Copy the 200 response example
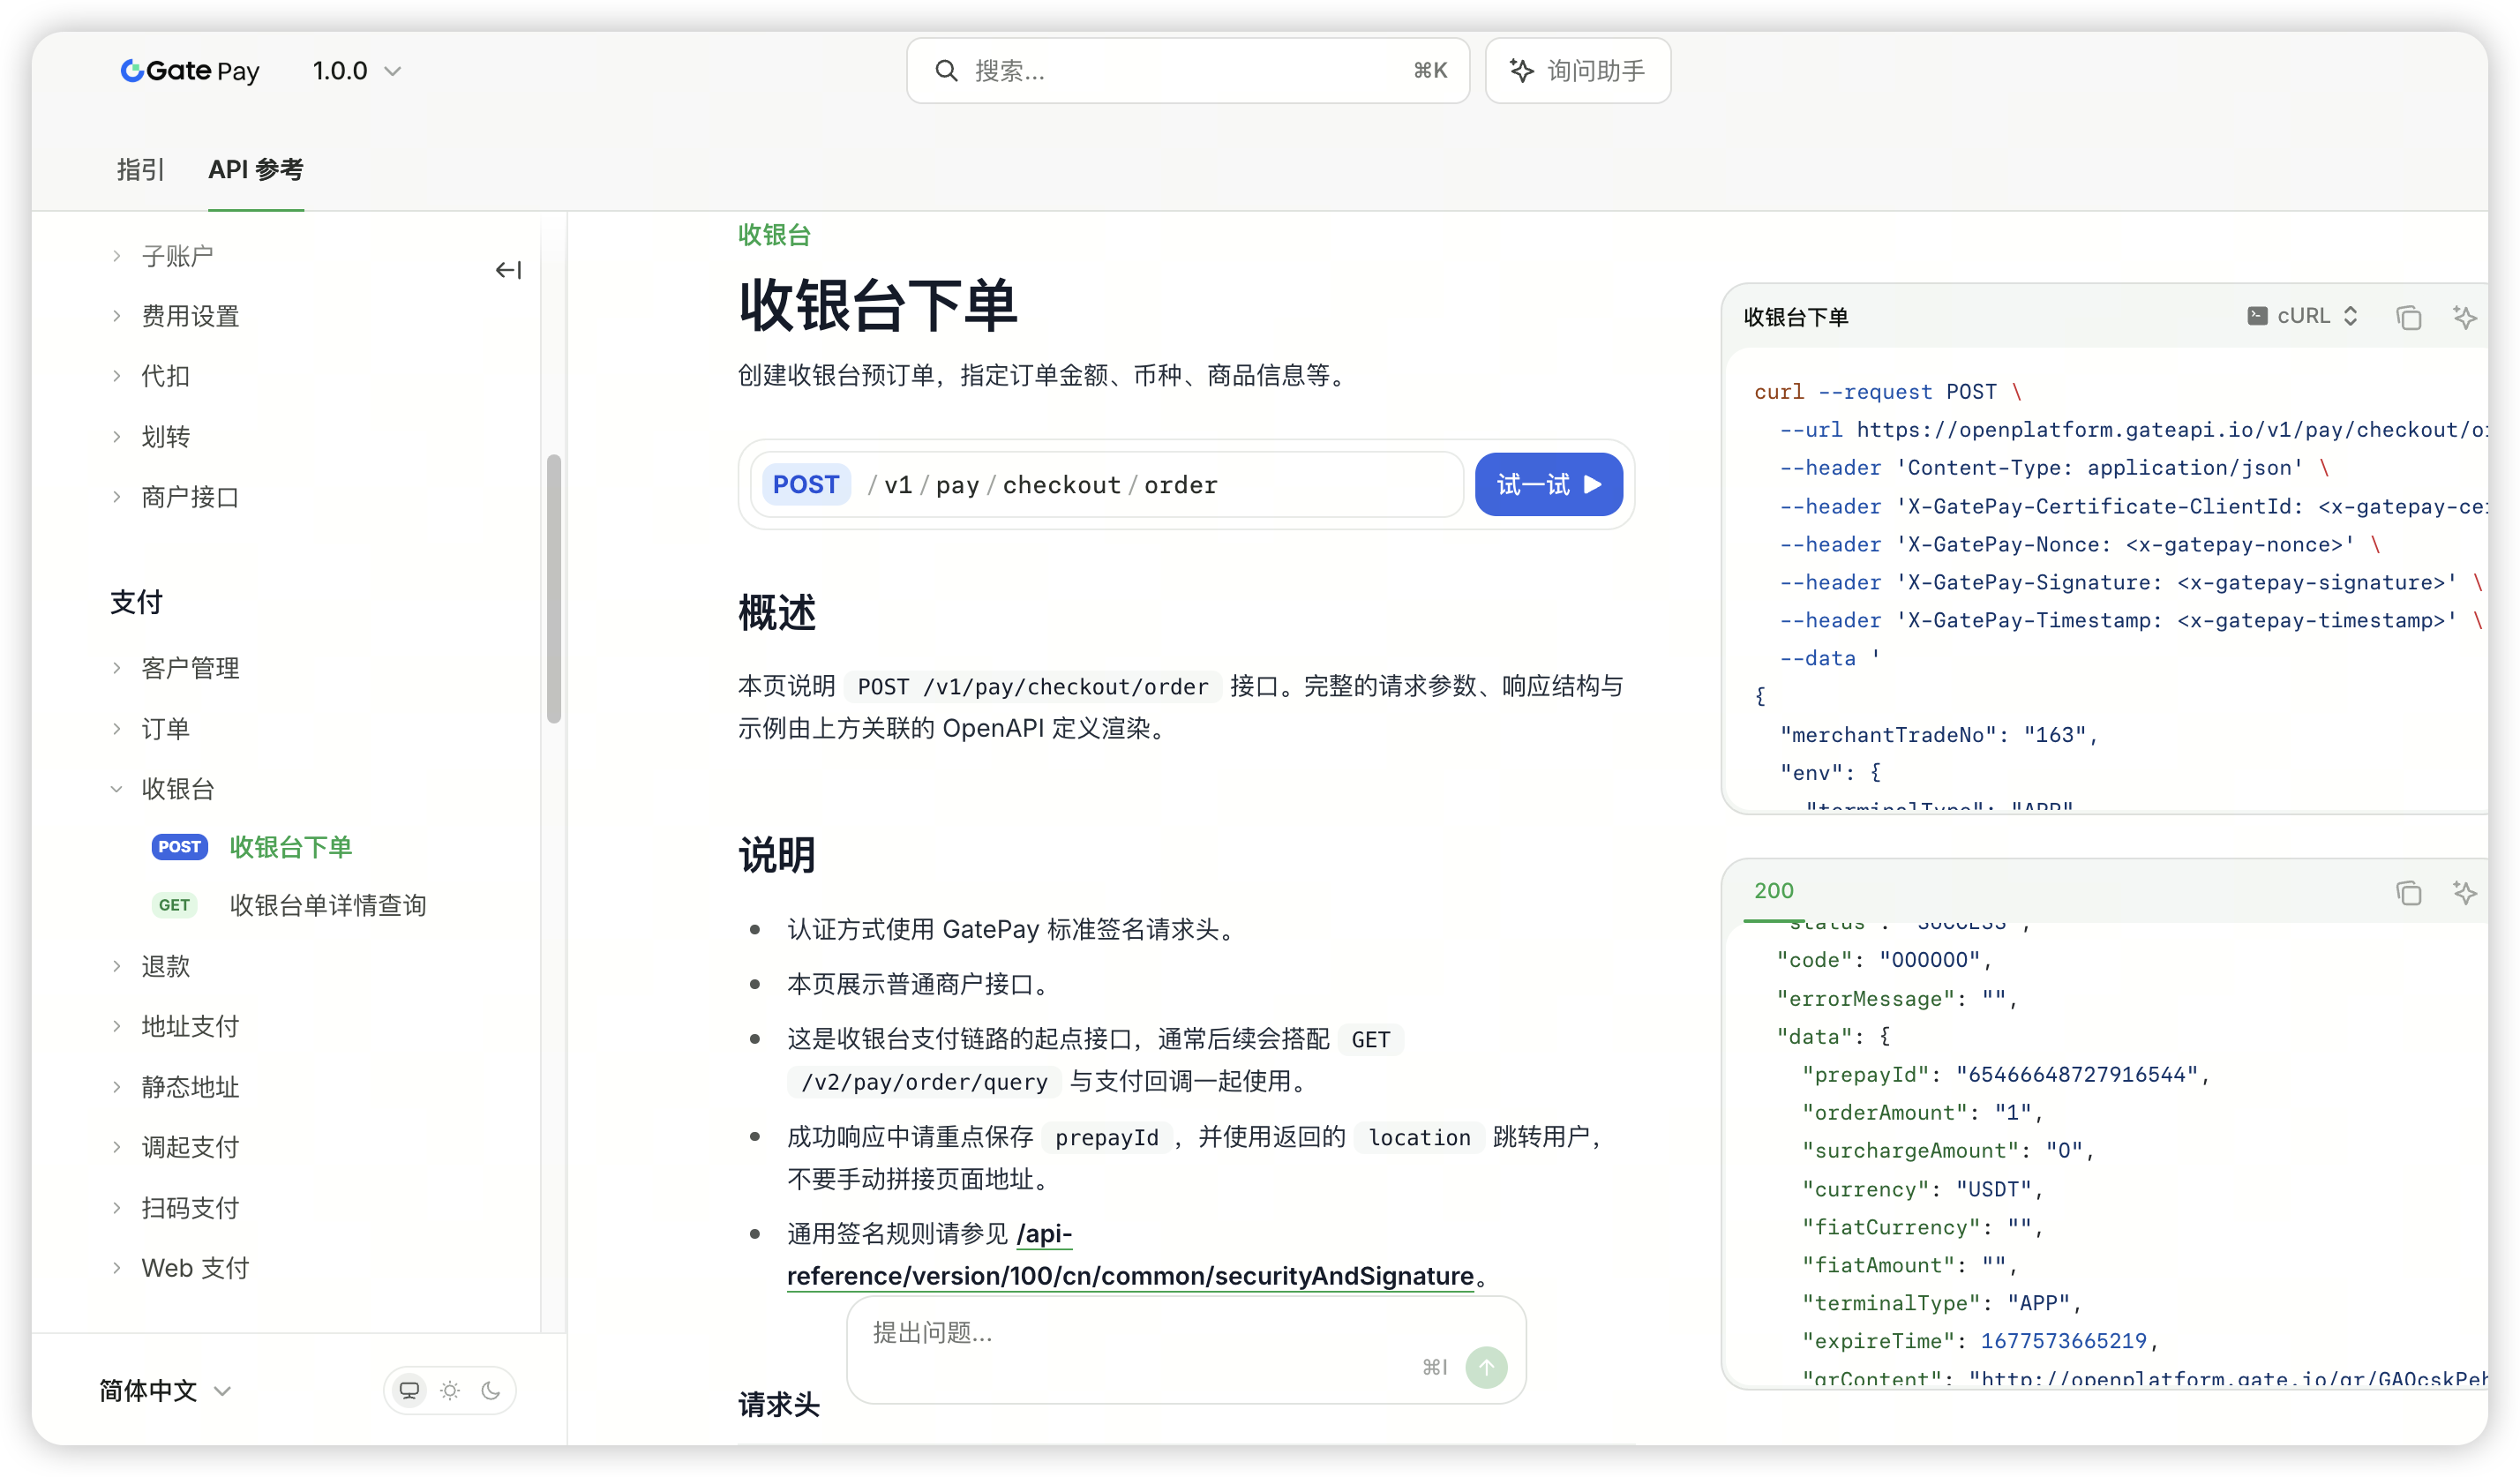 2408,892
